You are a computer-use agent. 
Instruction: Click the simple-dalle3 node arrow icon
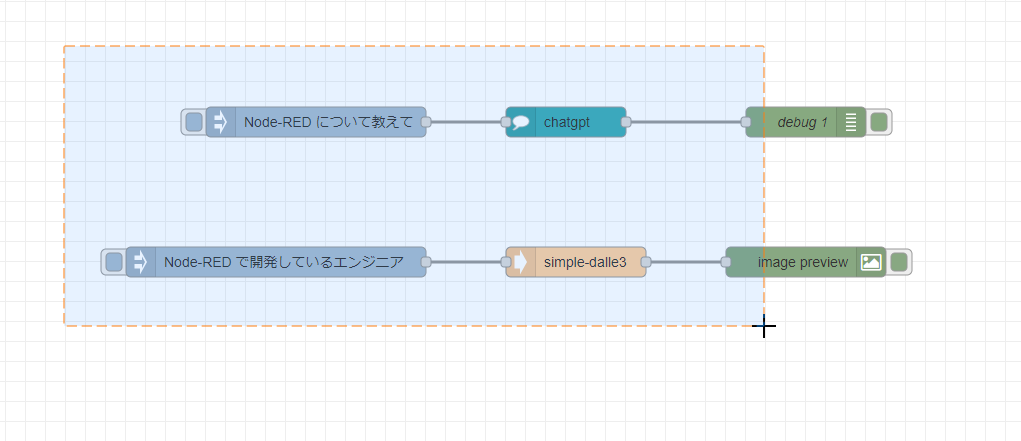tap(521, 262)
